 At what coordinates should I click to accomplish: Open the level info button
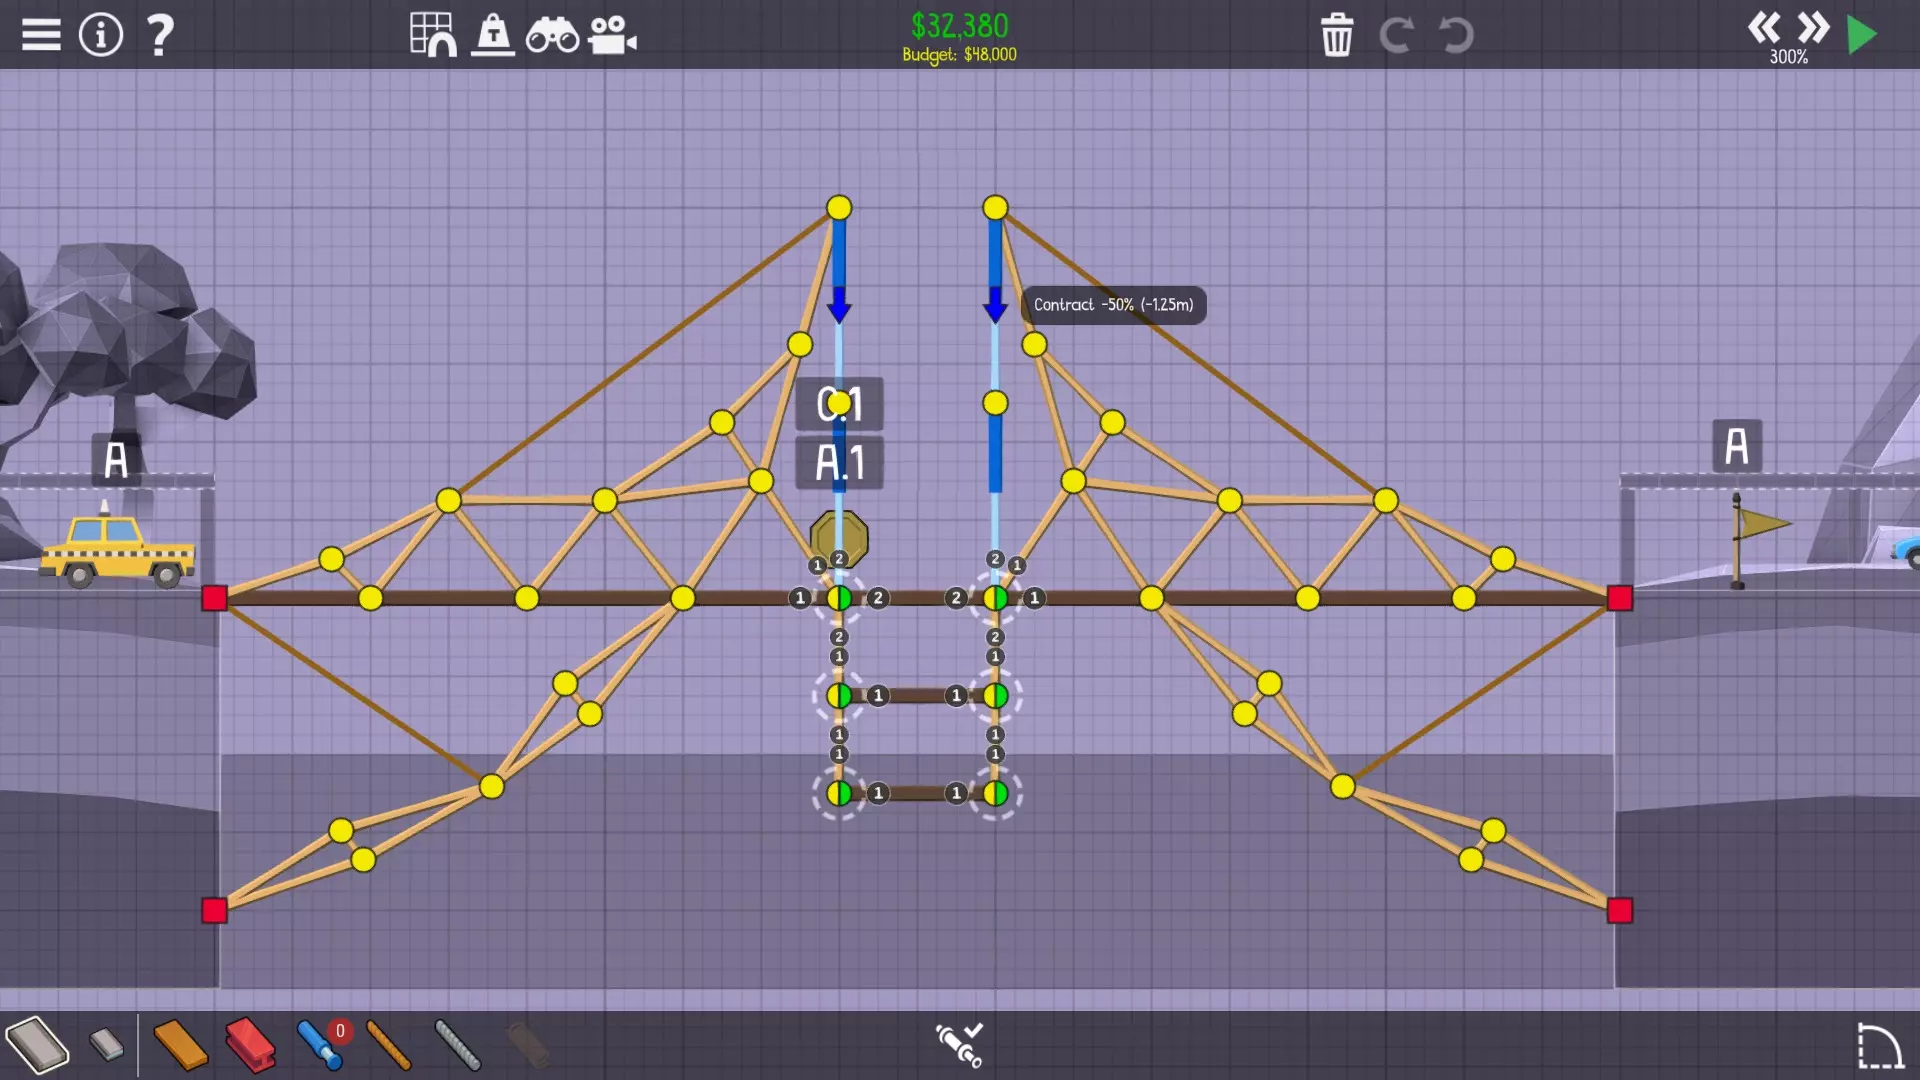(101, 35)
